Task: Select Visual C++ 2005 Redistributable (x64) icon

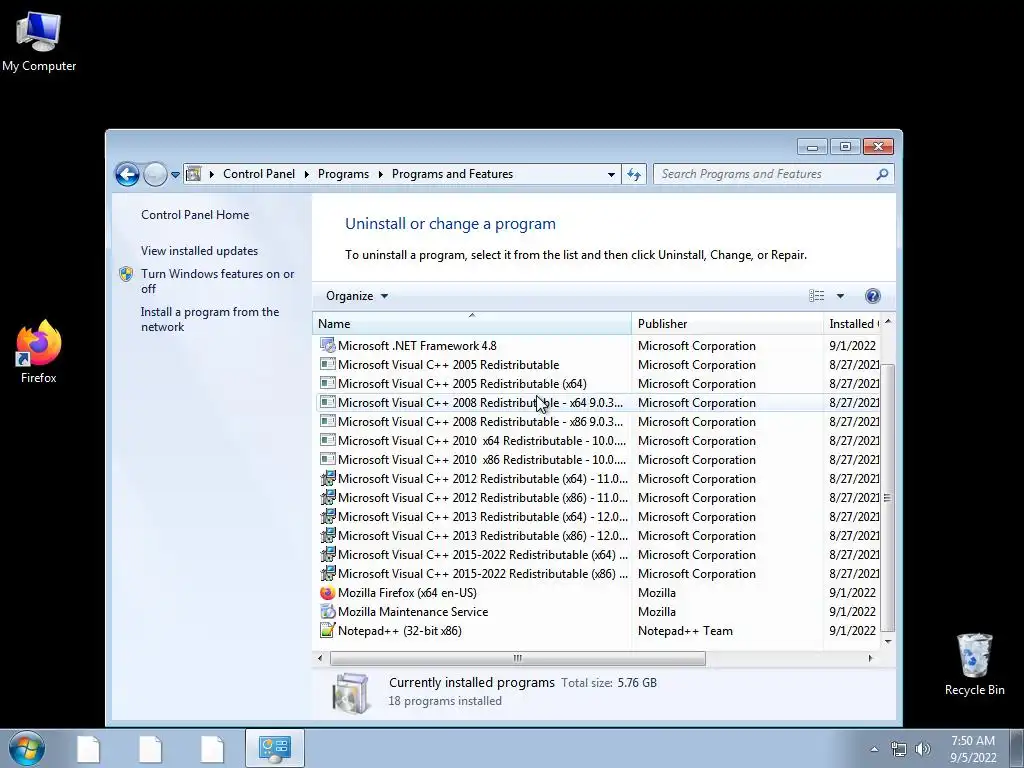Action: click(327, 383)
